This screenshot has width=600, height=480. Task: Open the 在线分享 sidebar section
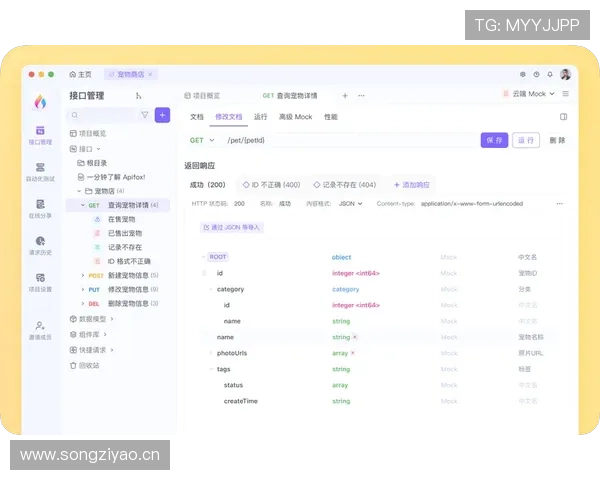tap(40, 209)
